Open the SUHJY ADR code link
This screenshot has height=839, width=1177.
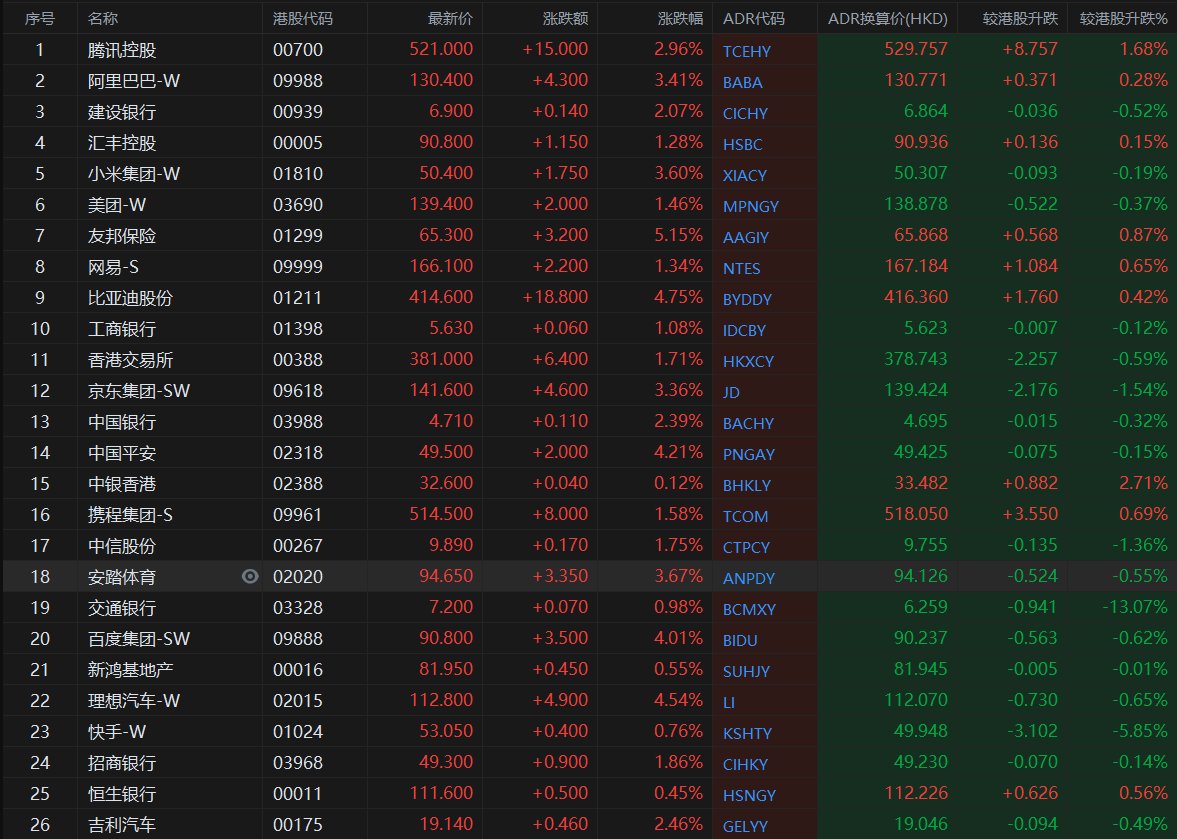click(x=746, y=672)
